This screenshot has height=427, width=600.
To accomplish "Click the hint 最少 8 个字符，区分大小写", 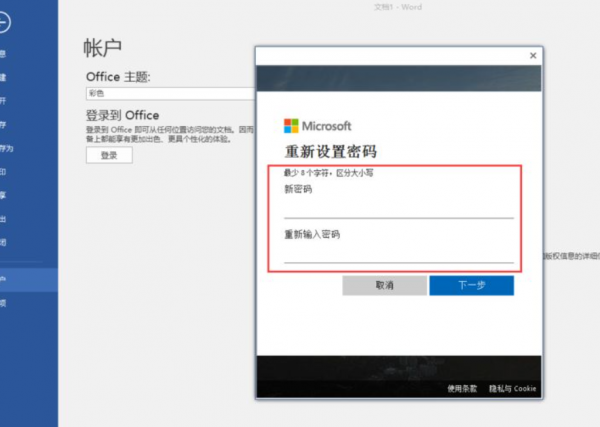I will [328, 173].
